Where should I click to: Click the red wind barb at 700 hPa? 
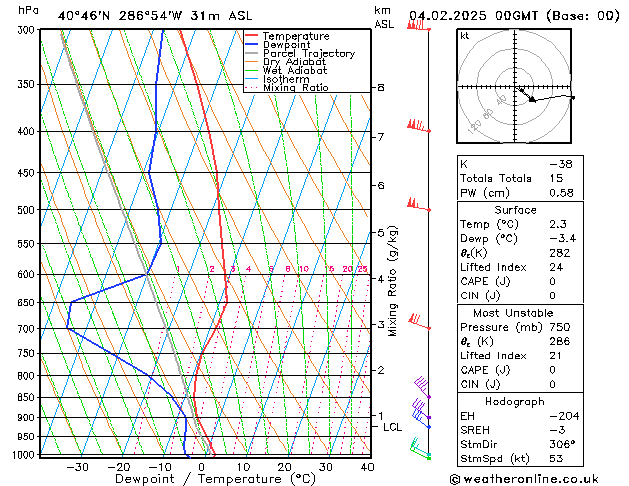pyautogui.click(x=419, y=322)
